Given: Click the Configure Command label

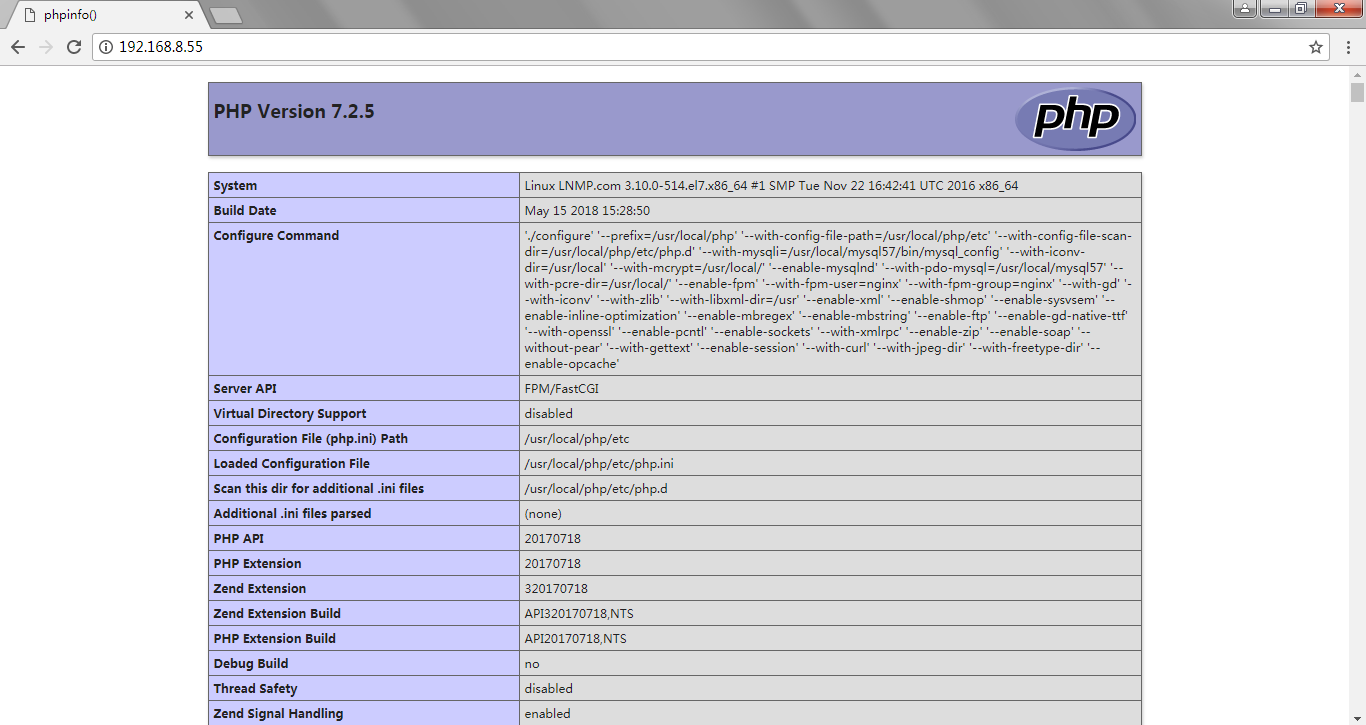Looking at the screenshot, I should tap(276, 236).
